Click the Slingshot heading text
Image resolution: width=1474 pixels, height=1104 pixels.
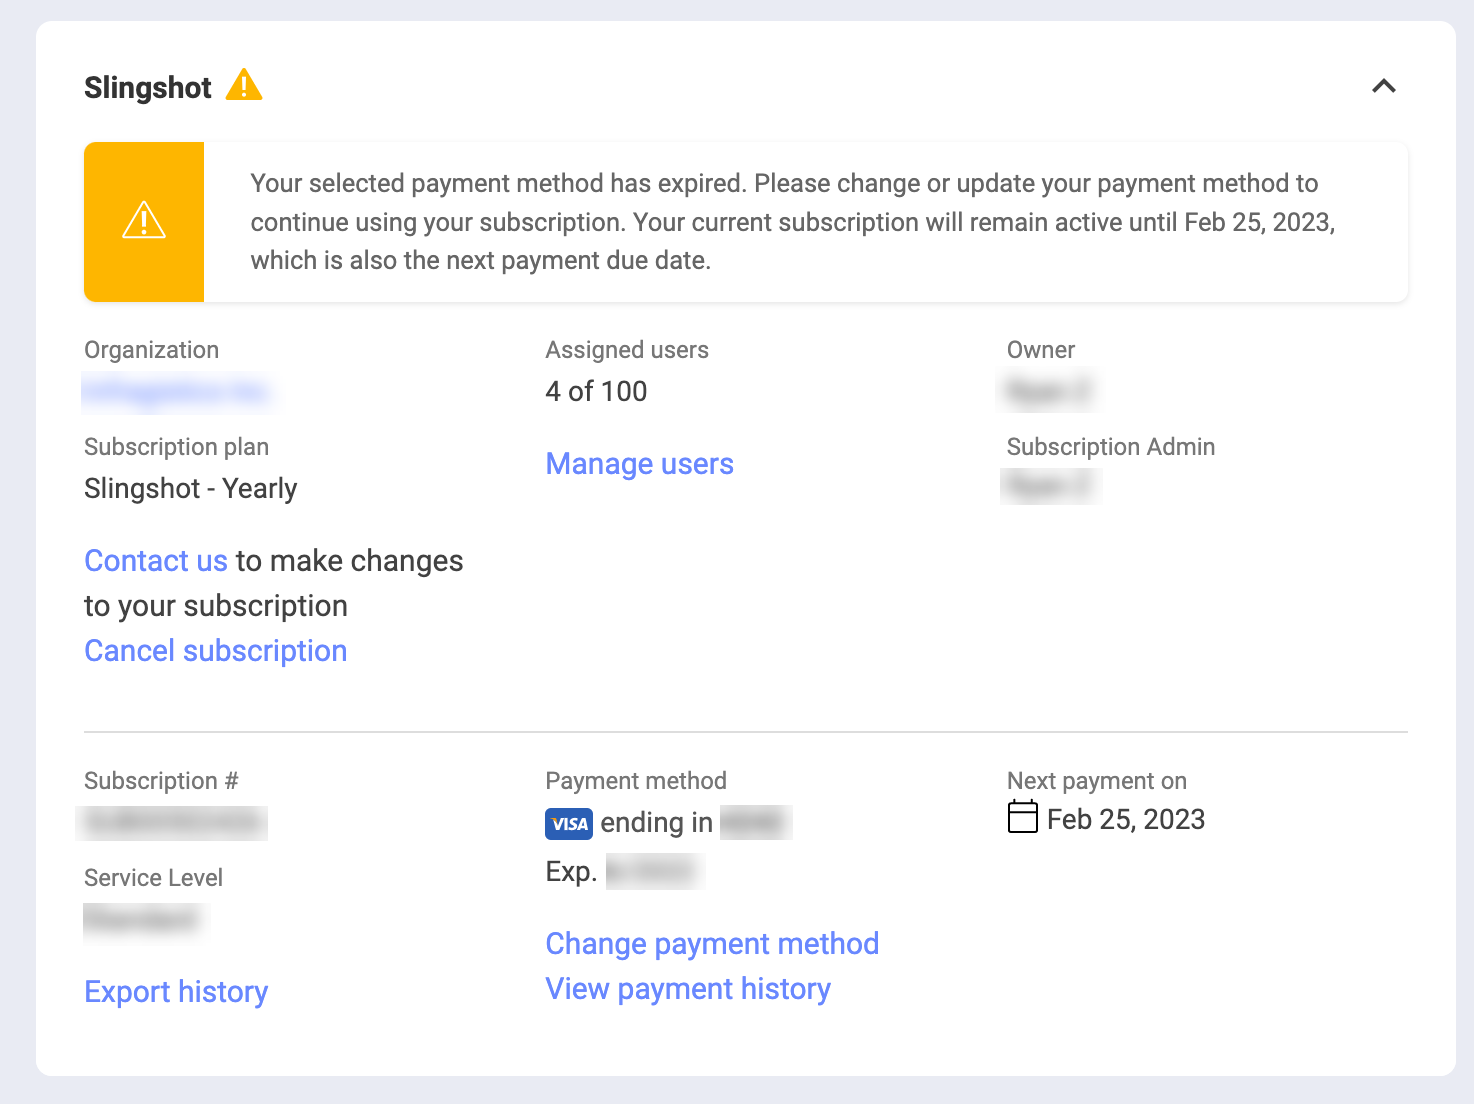pyautogui.click(x=148, y=88)
